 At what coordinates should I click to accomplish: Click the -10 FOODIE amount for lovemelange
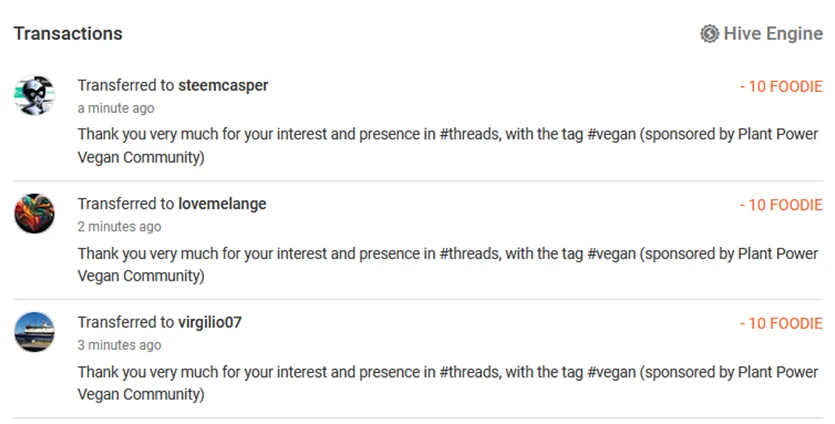click(x=781, y=205)
